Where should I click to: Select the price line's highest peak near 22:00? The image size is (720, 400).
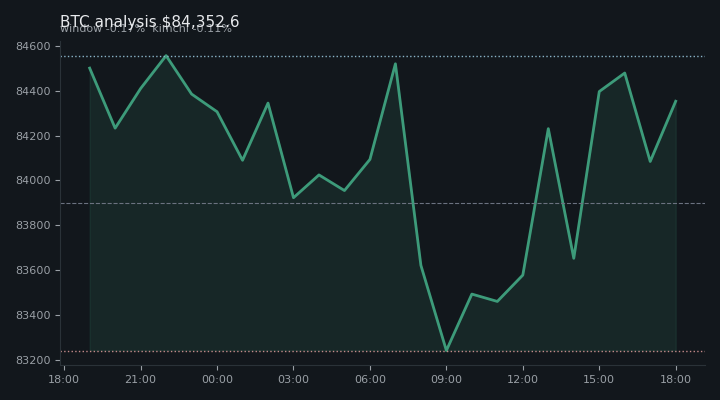click(166, 56)
